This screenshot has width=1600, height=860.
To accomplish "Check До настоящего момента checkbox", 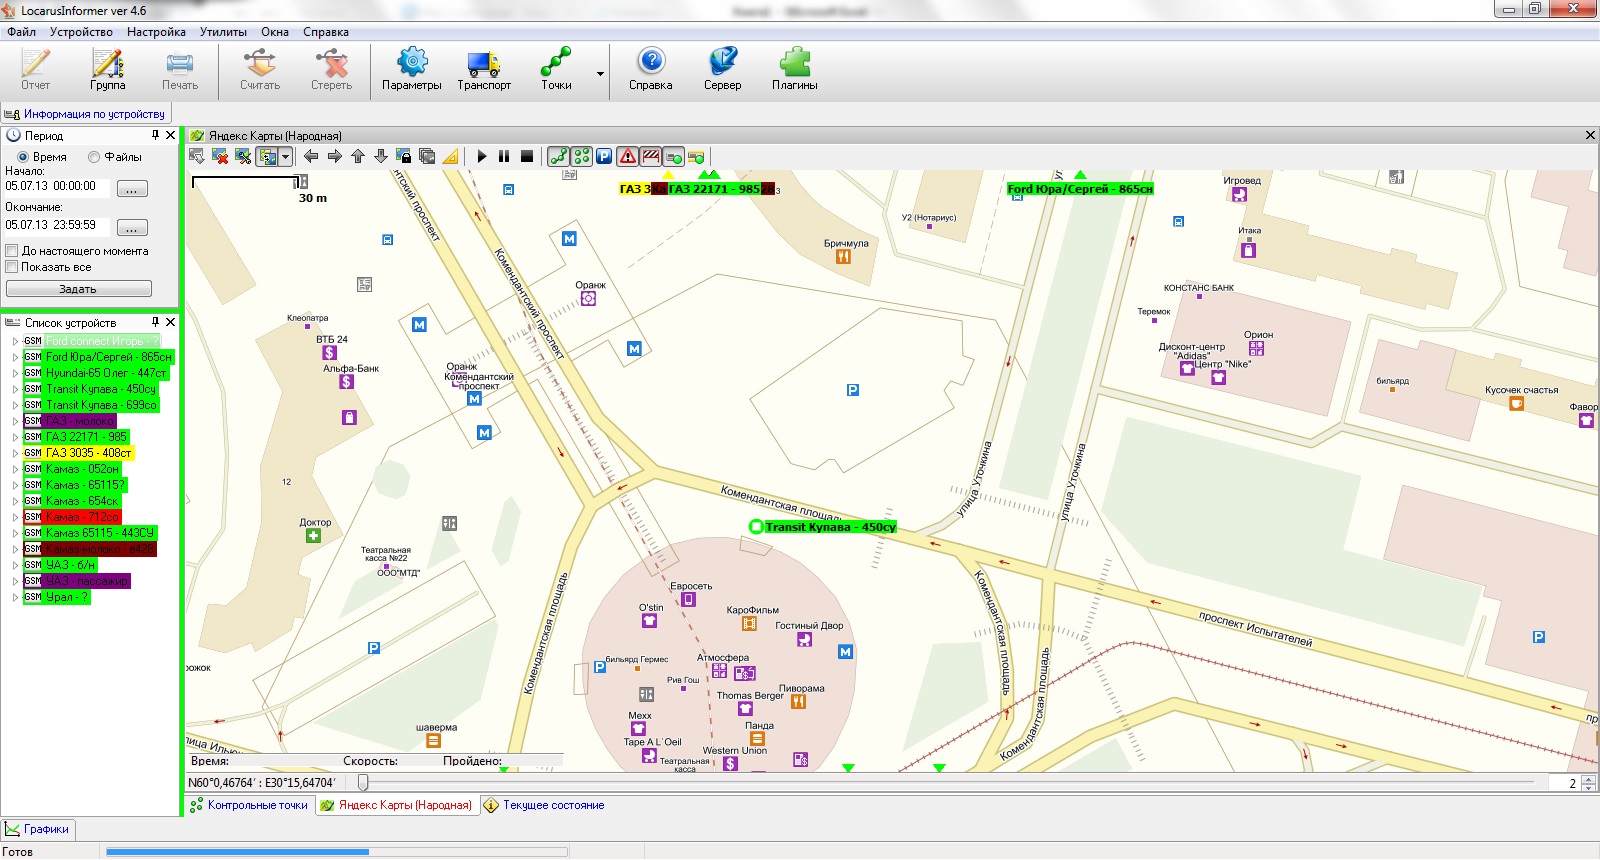I will pos(12,251).
